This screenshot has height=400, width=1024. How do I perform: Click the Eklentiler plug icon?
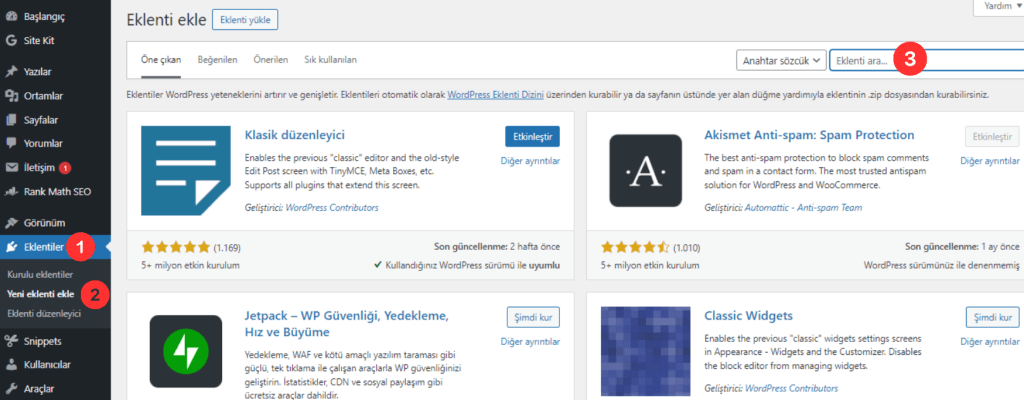coord(10,247)
